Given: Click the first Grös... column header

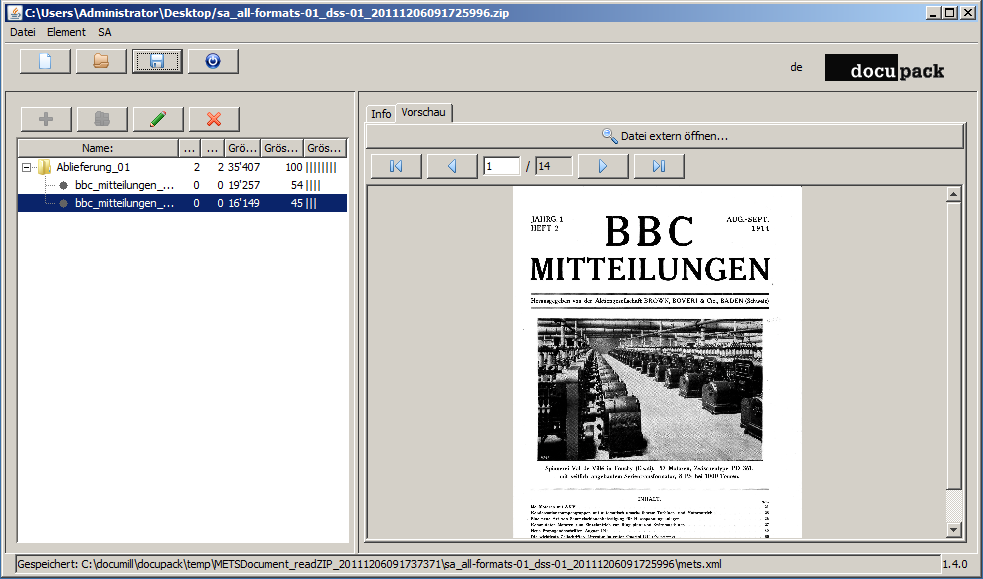Looking at the screenshot, I should pyautogui.click(x=282, y=149).
